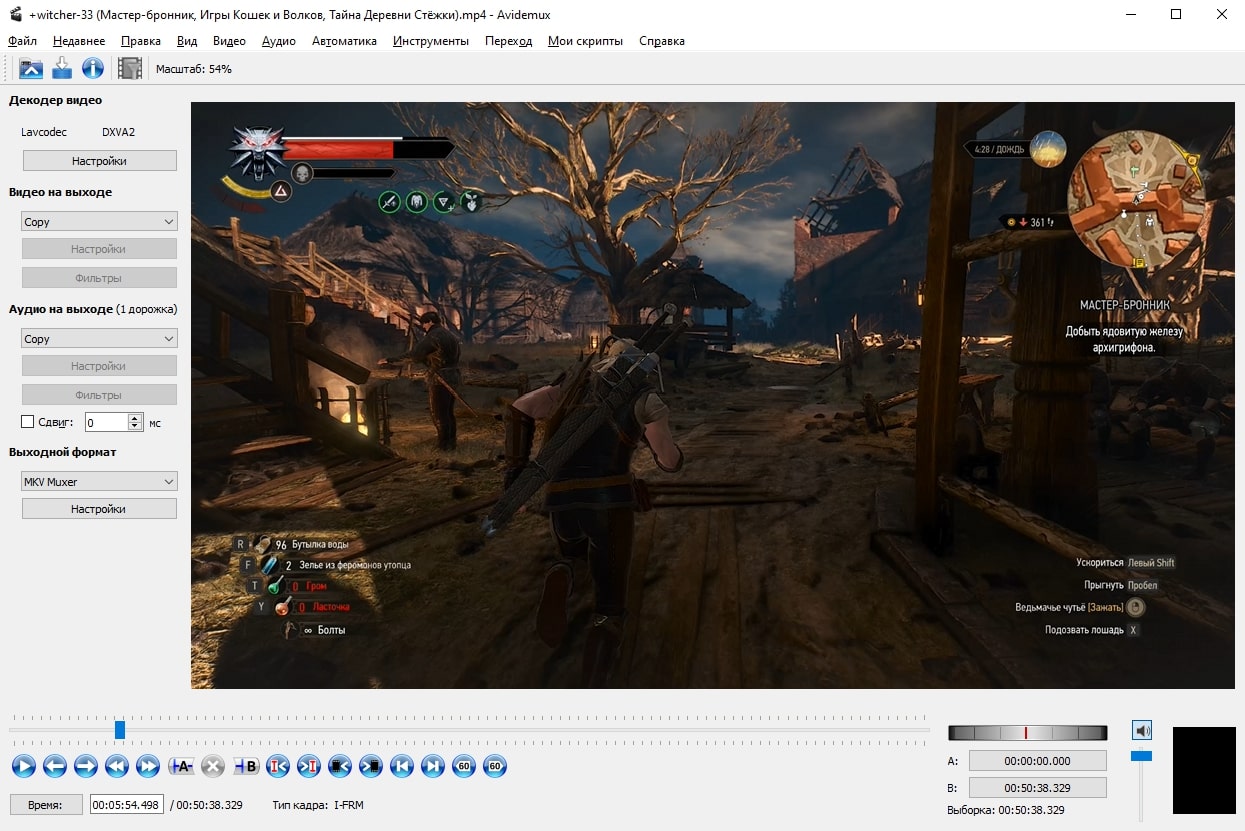The image size is (1245, 831).
Task: Click the Lavcodec decoder label
Action: [x=43, y=132]
